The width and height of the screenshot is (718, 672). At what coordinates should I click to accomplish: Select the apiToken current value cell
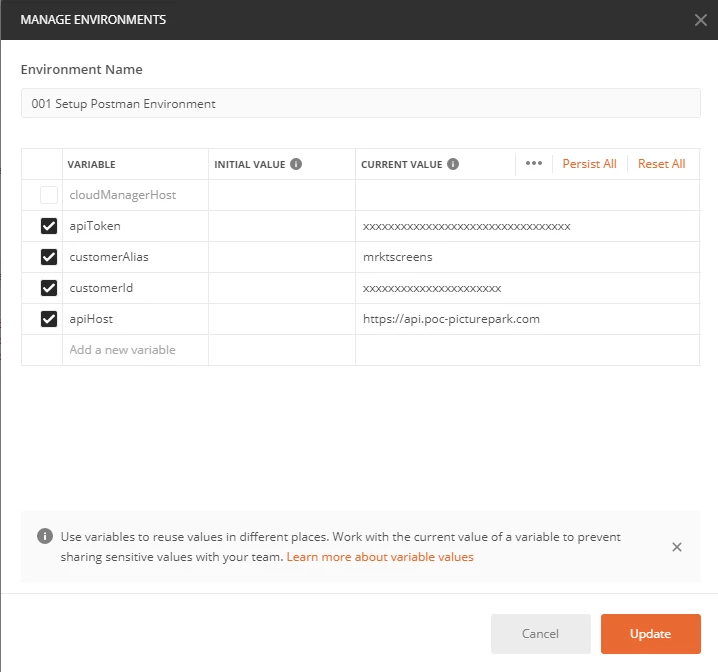(x=528, y=226)
